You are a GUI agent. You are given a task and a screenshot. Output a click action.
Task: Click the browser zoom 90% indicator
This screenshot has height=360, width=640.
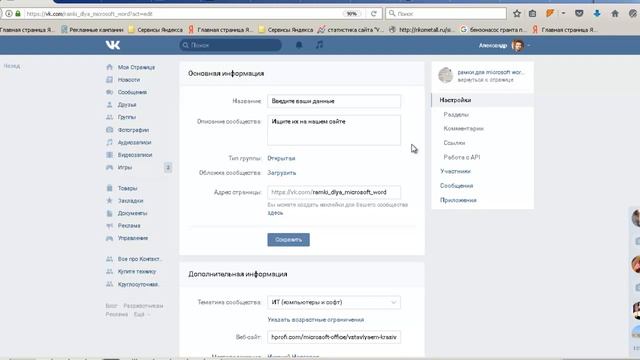tap(351, 13)
